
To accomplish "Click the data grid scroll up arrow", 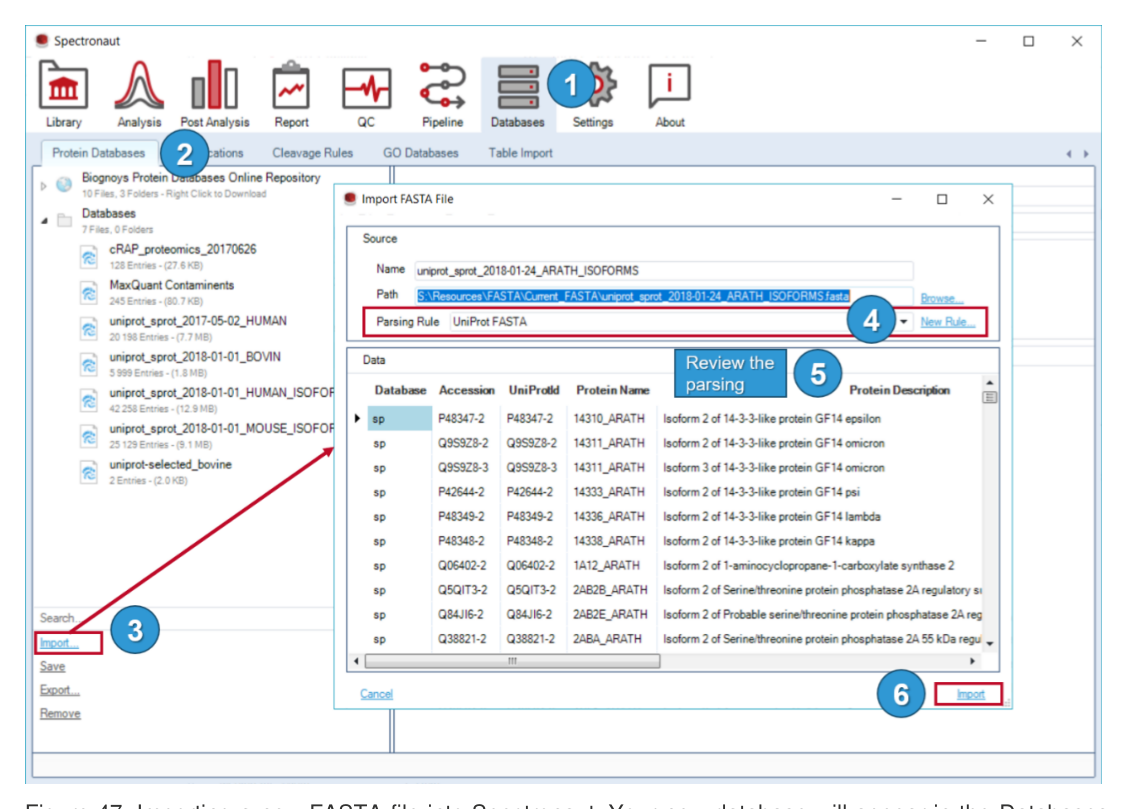I will click(990, 383).
